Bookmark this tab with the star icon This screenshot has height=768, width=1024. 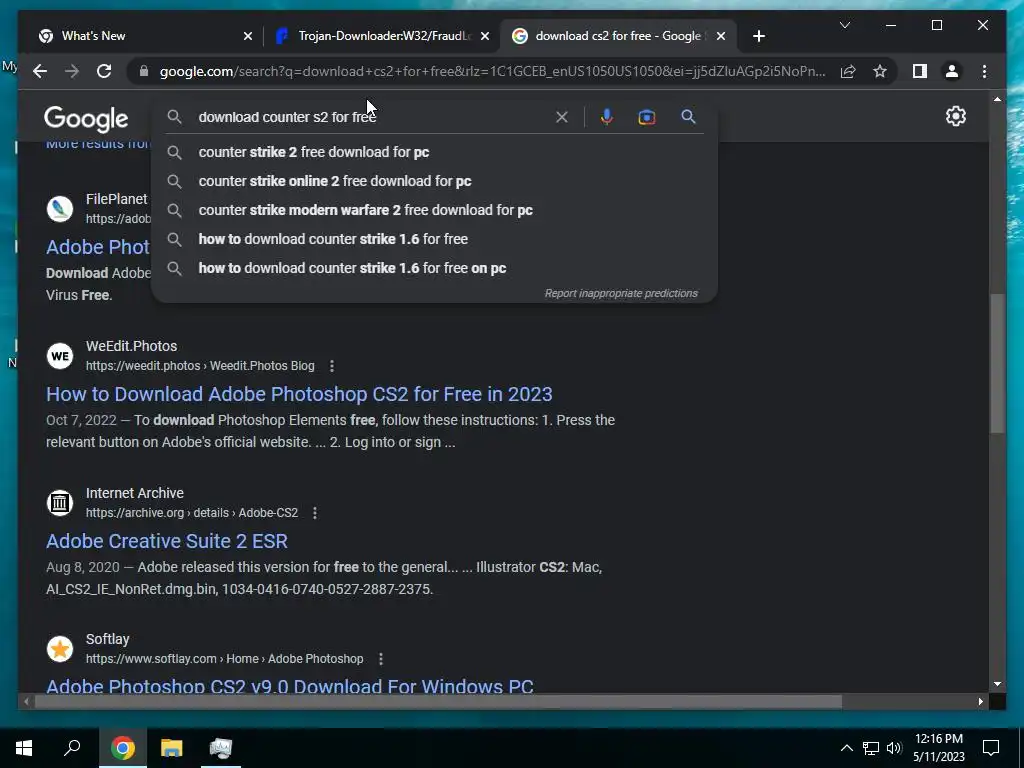(880, 71)
